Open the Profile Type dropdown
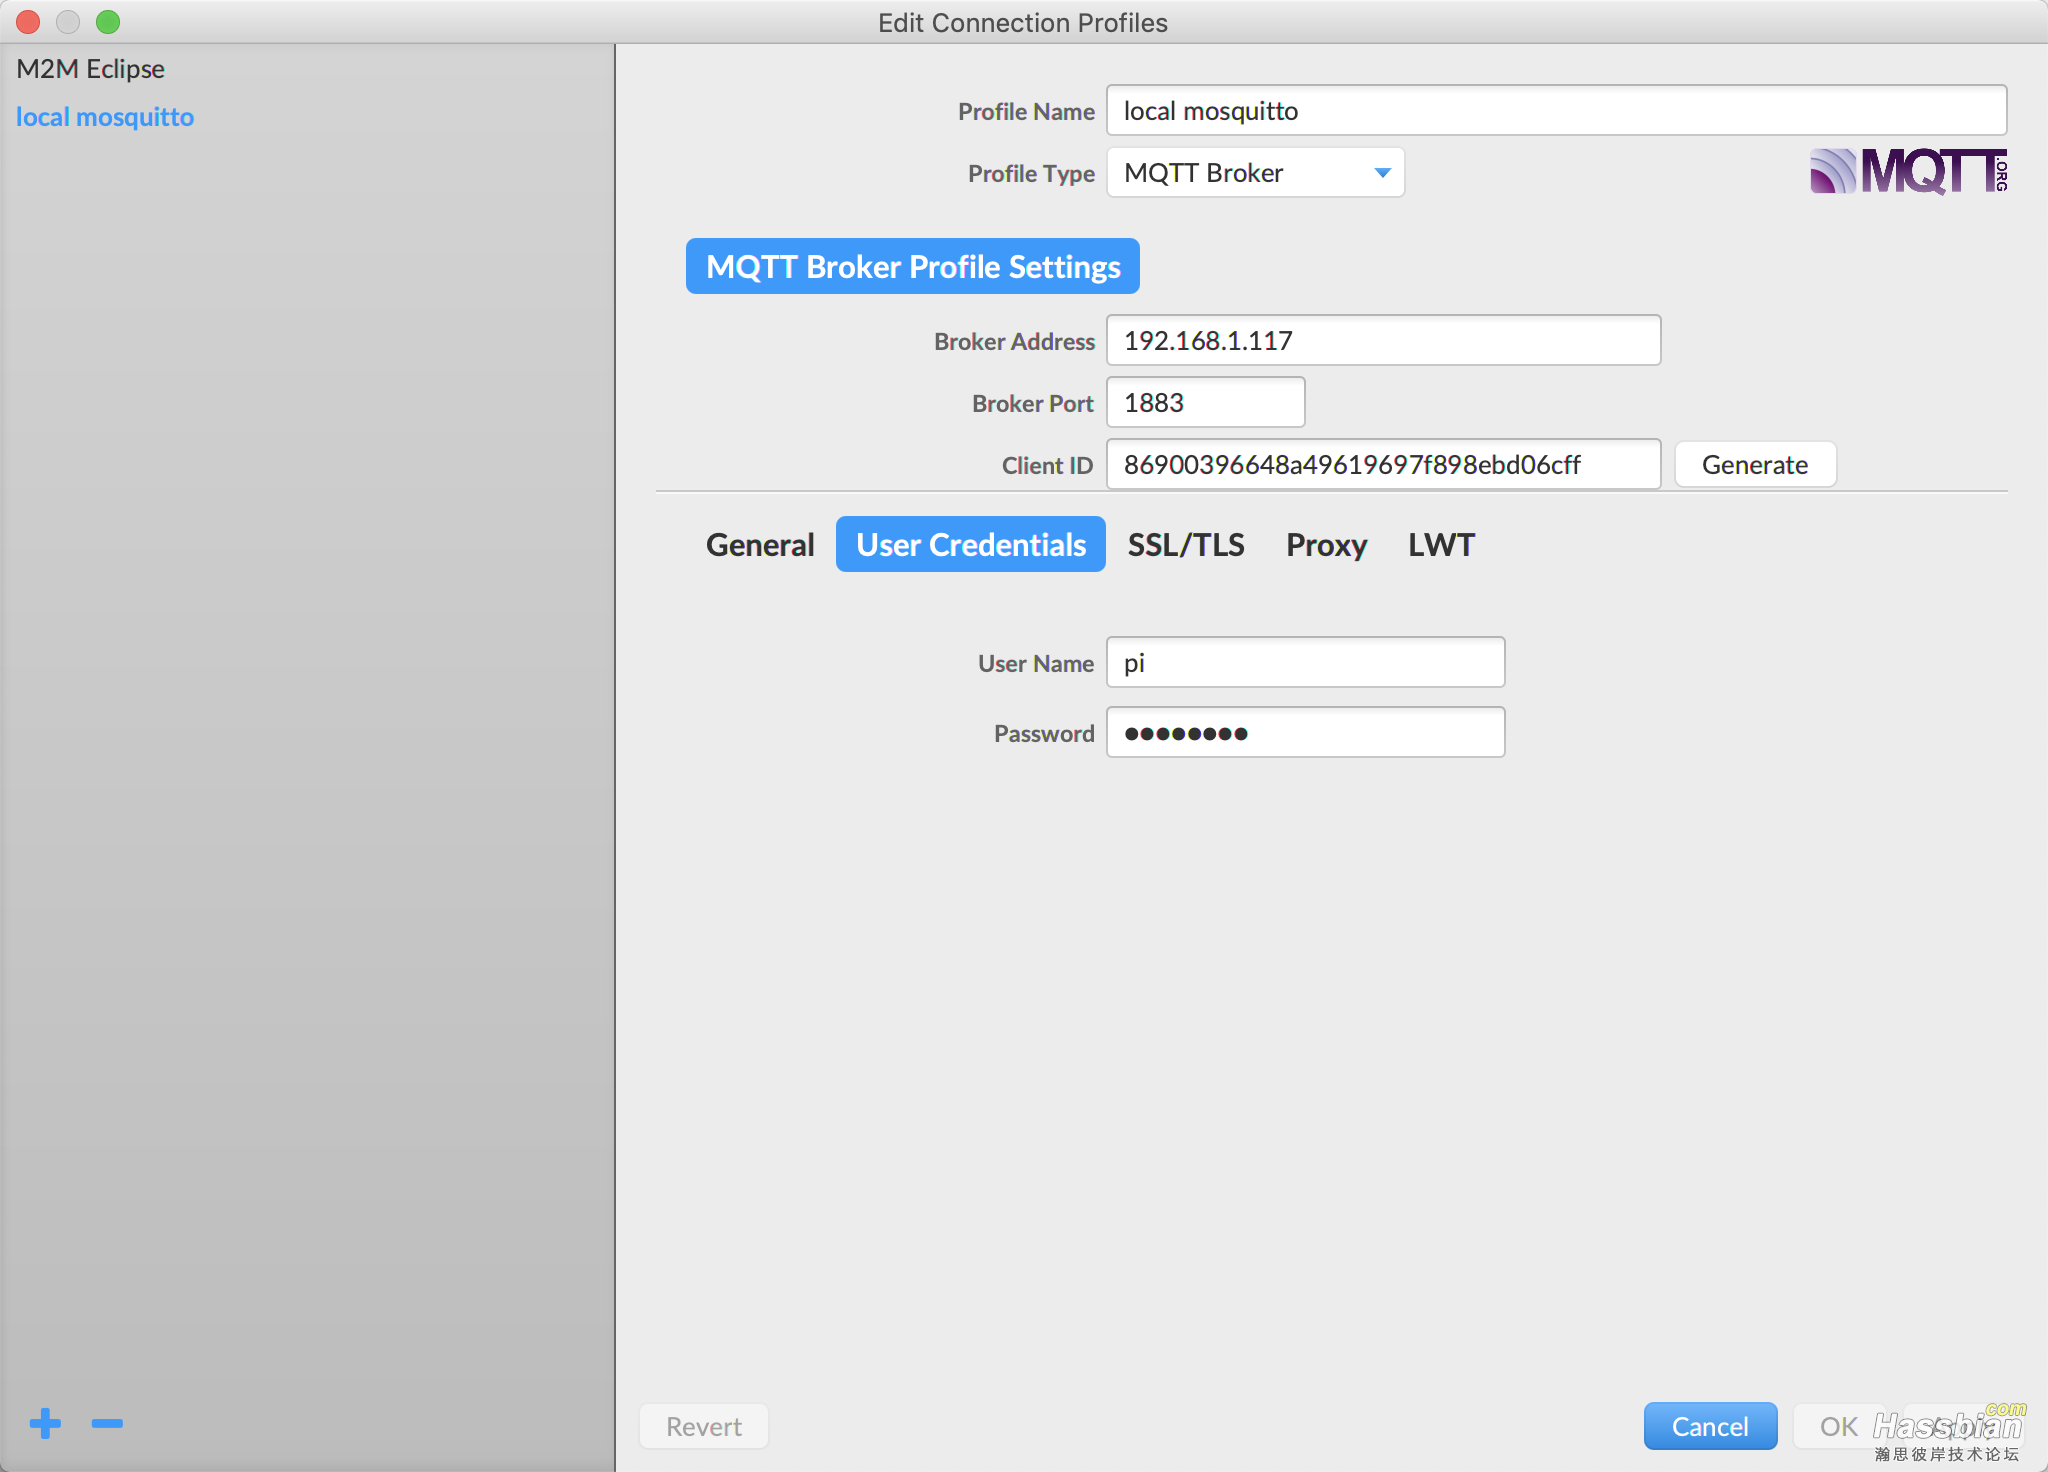The image size is (2048, 1472). pos(1255,173)
